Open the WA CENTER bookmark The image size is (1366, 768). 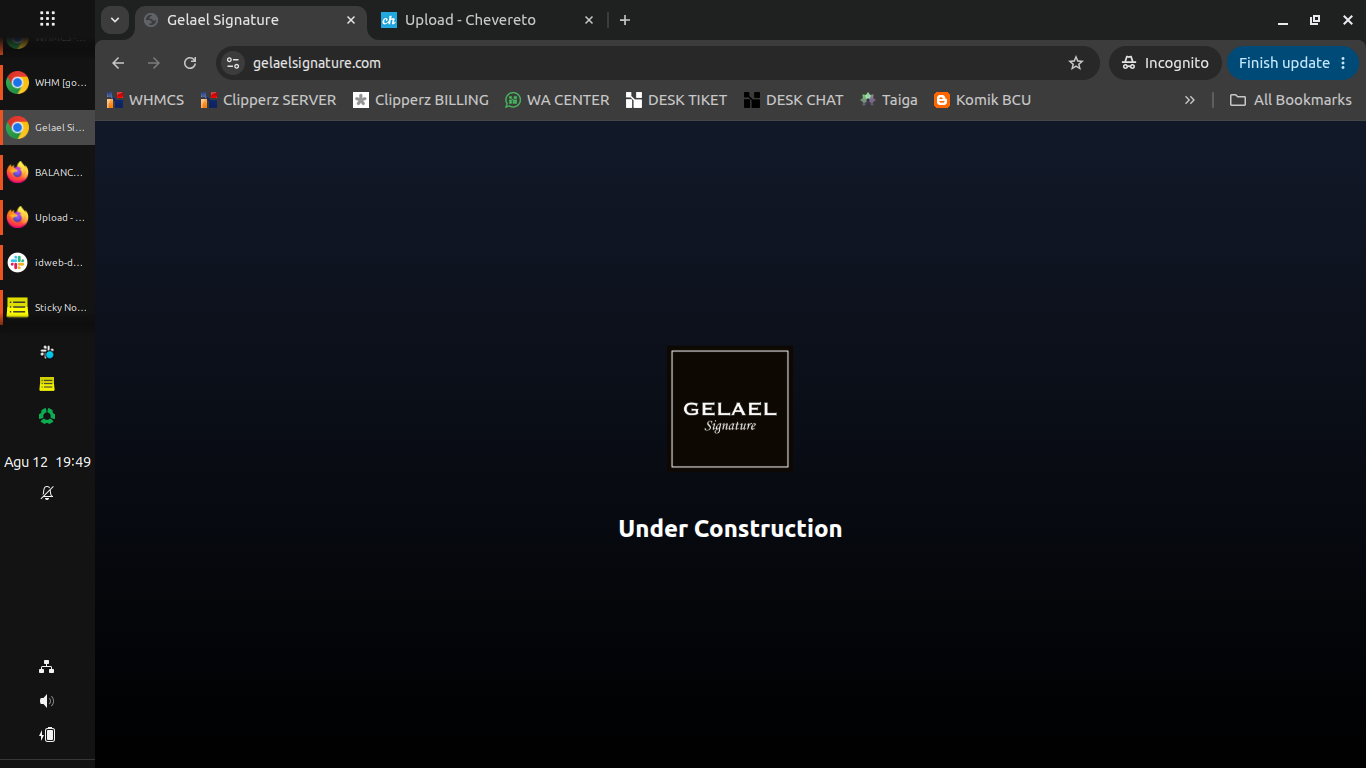tap(557, 100)
